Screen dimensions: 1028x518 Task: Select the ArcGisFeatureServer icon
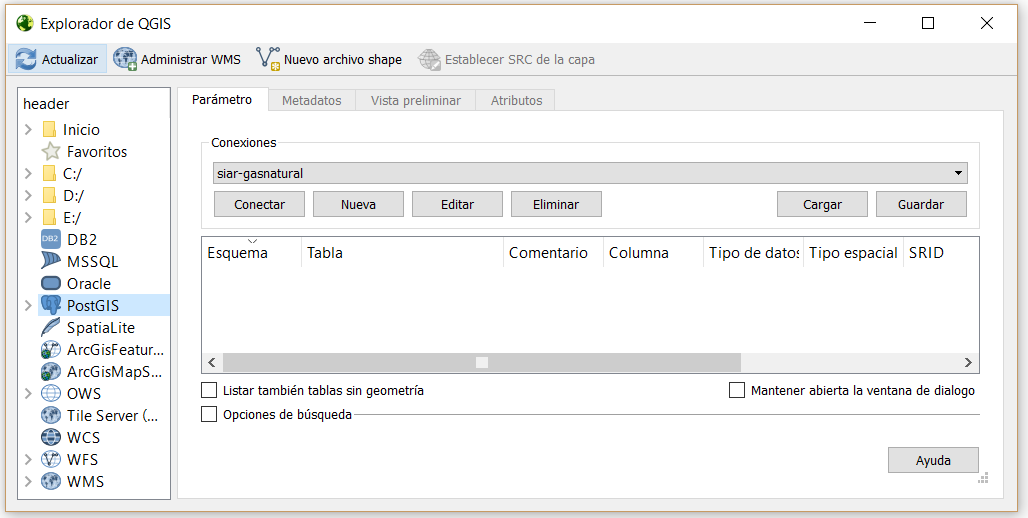click(50, 349)
